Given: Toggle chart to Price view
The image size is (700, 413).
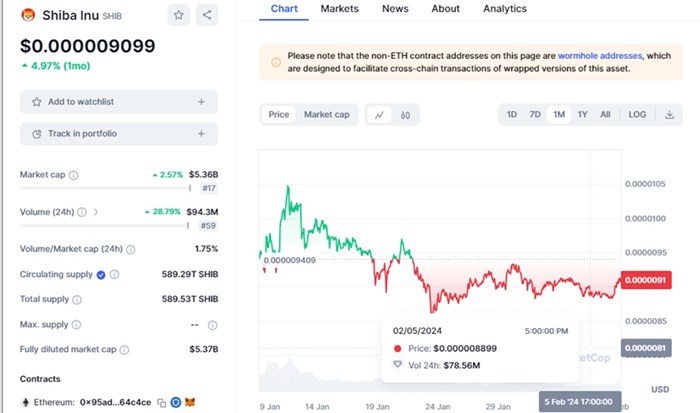Looking at the screenshot, I should 279,115.
